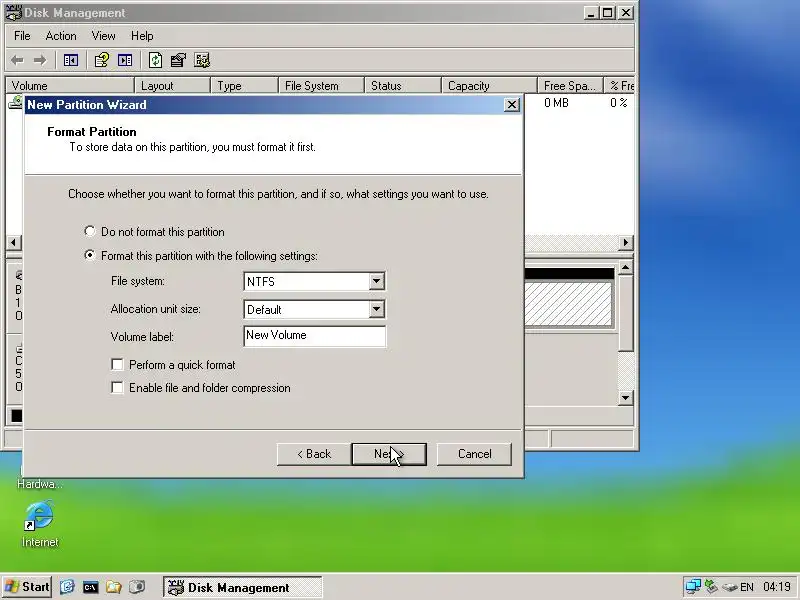800x600 pixels.
Task: Open the Internet desktop shortcut
Action: tap(40, 524)
